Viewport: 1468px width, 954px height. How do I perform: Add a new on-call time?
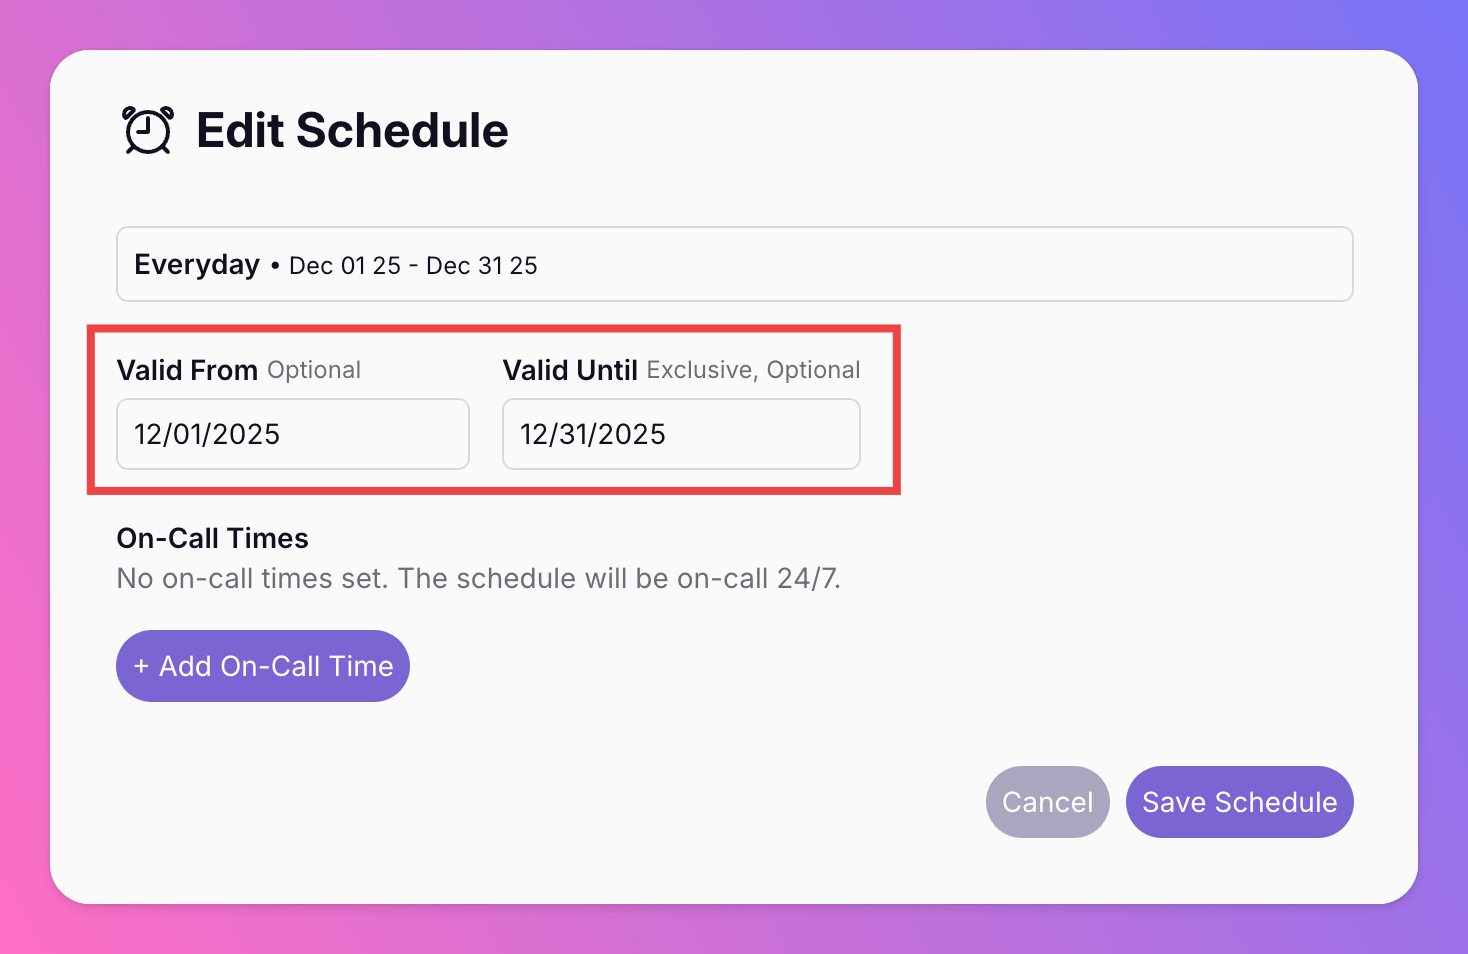tap(263, 666)
